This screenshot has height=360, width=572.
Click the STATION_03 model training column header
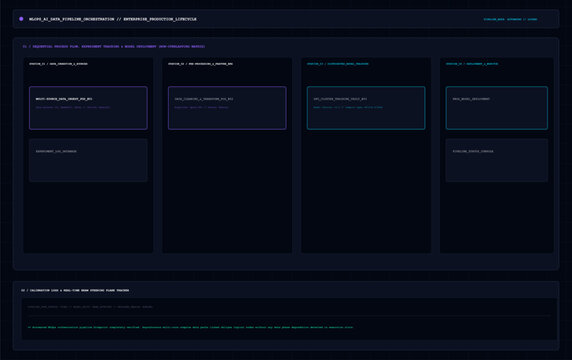(337, 64)
